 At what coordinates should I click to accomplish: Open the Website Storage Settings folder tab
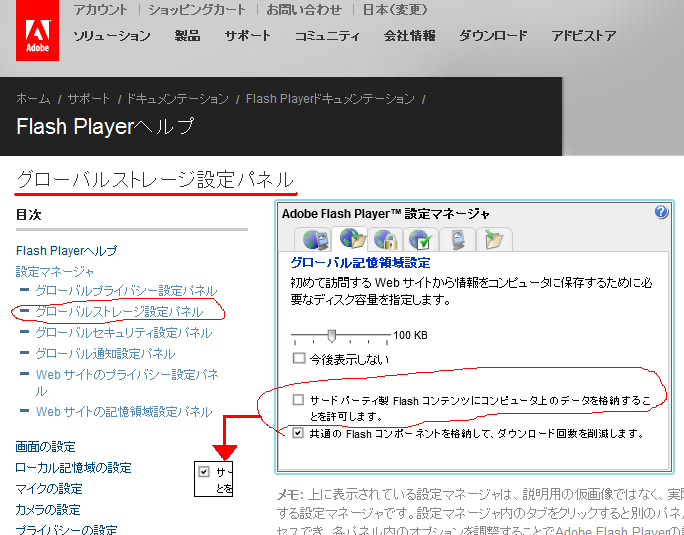(493, 239)
